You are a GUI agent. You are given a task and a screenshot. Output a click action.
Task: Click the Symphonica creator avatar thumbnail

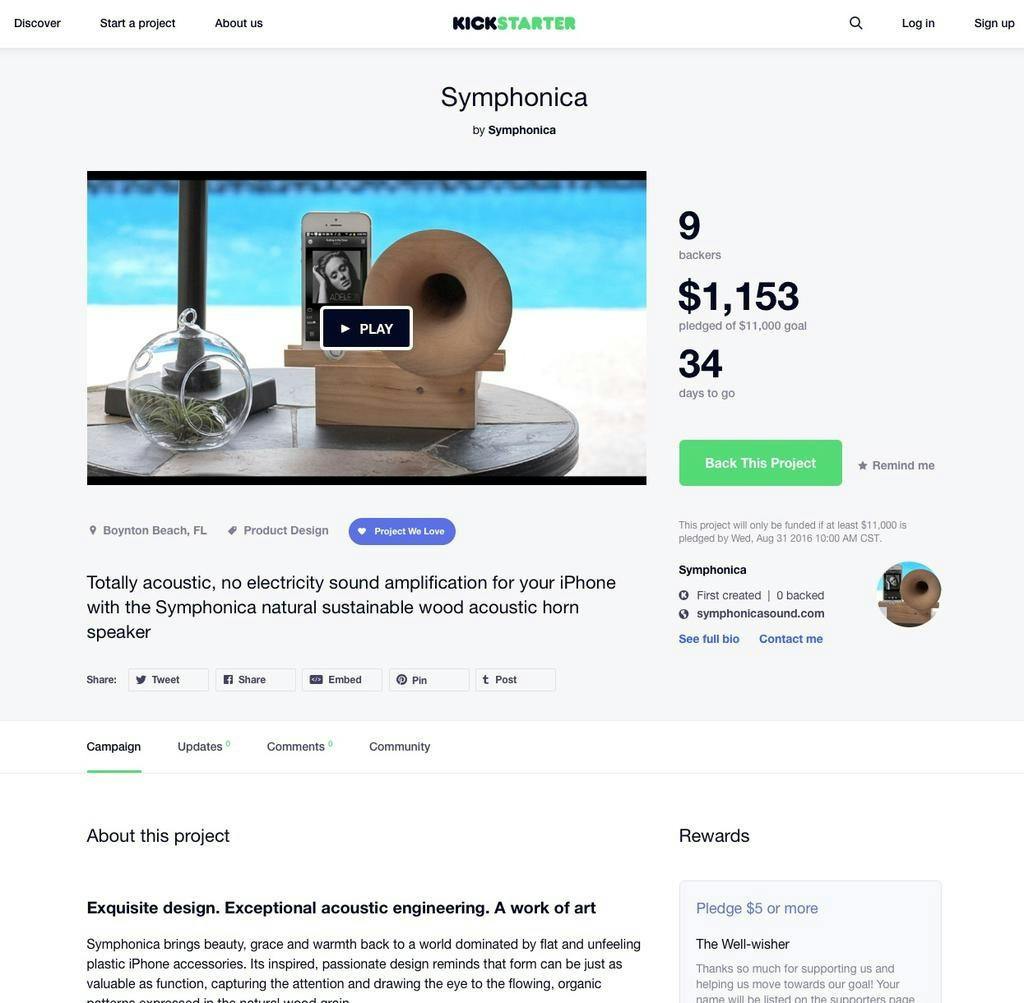point(908,594)
